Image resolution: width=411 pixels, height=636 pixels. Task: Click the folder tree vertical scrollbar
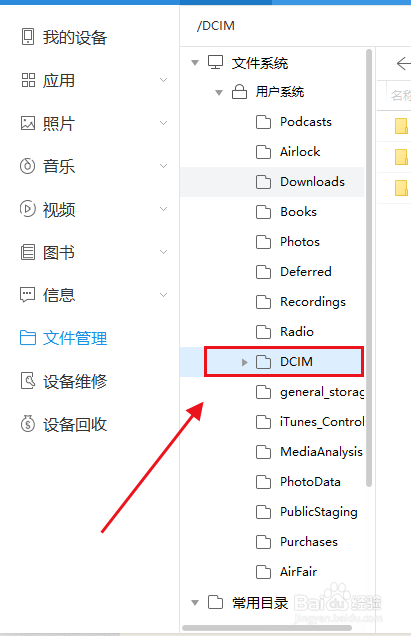pos(369,268)
